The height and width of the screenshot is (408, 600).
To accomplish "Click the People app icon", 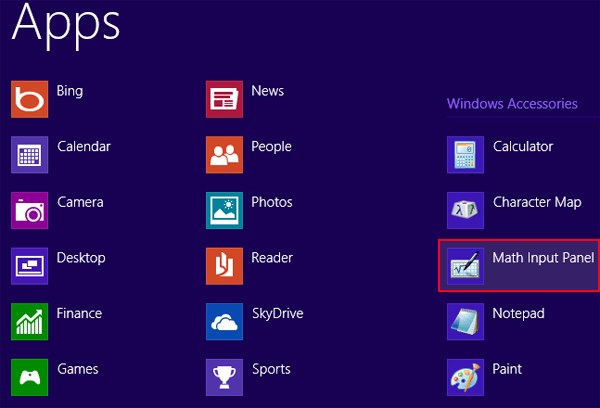I will [x=224, y=155].
